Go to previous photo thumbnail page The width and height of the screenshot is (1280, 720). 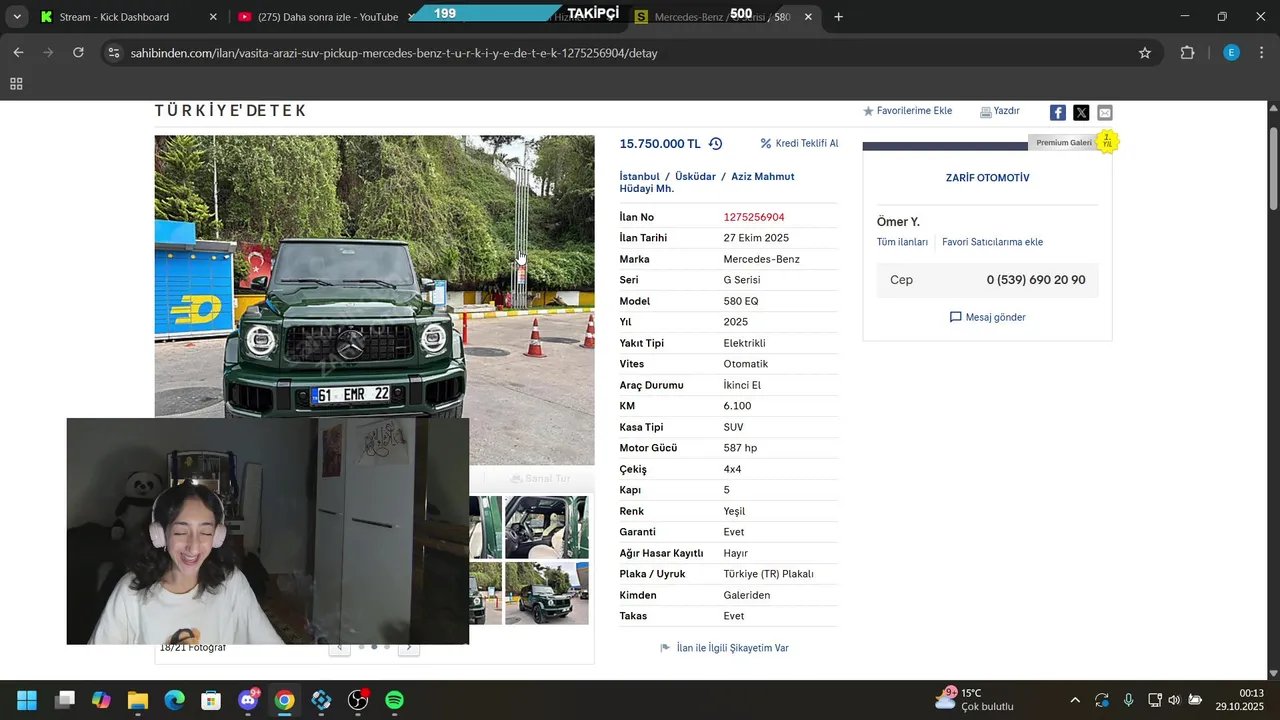(x=340, y=647)
